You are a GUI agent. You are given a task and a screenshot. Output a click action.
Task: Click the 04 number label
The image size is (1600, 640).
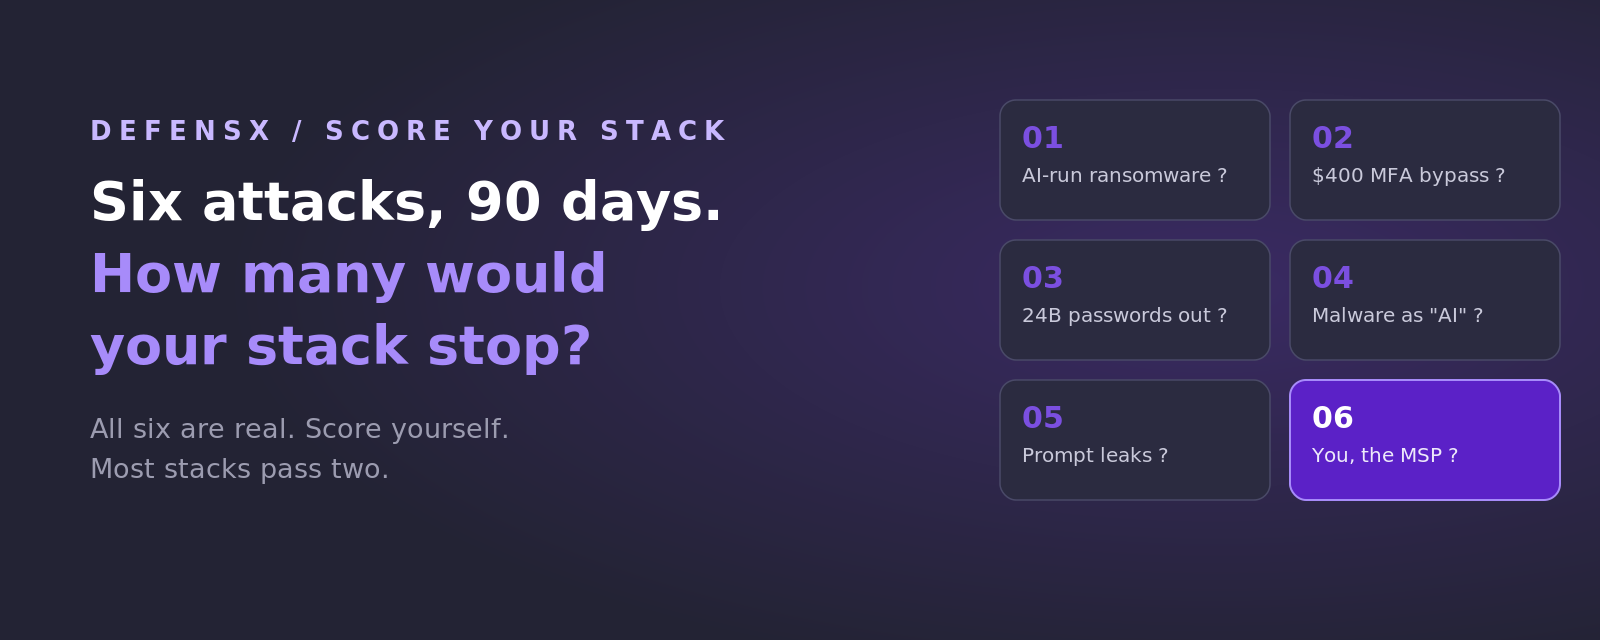coord(1332,278)
